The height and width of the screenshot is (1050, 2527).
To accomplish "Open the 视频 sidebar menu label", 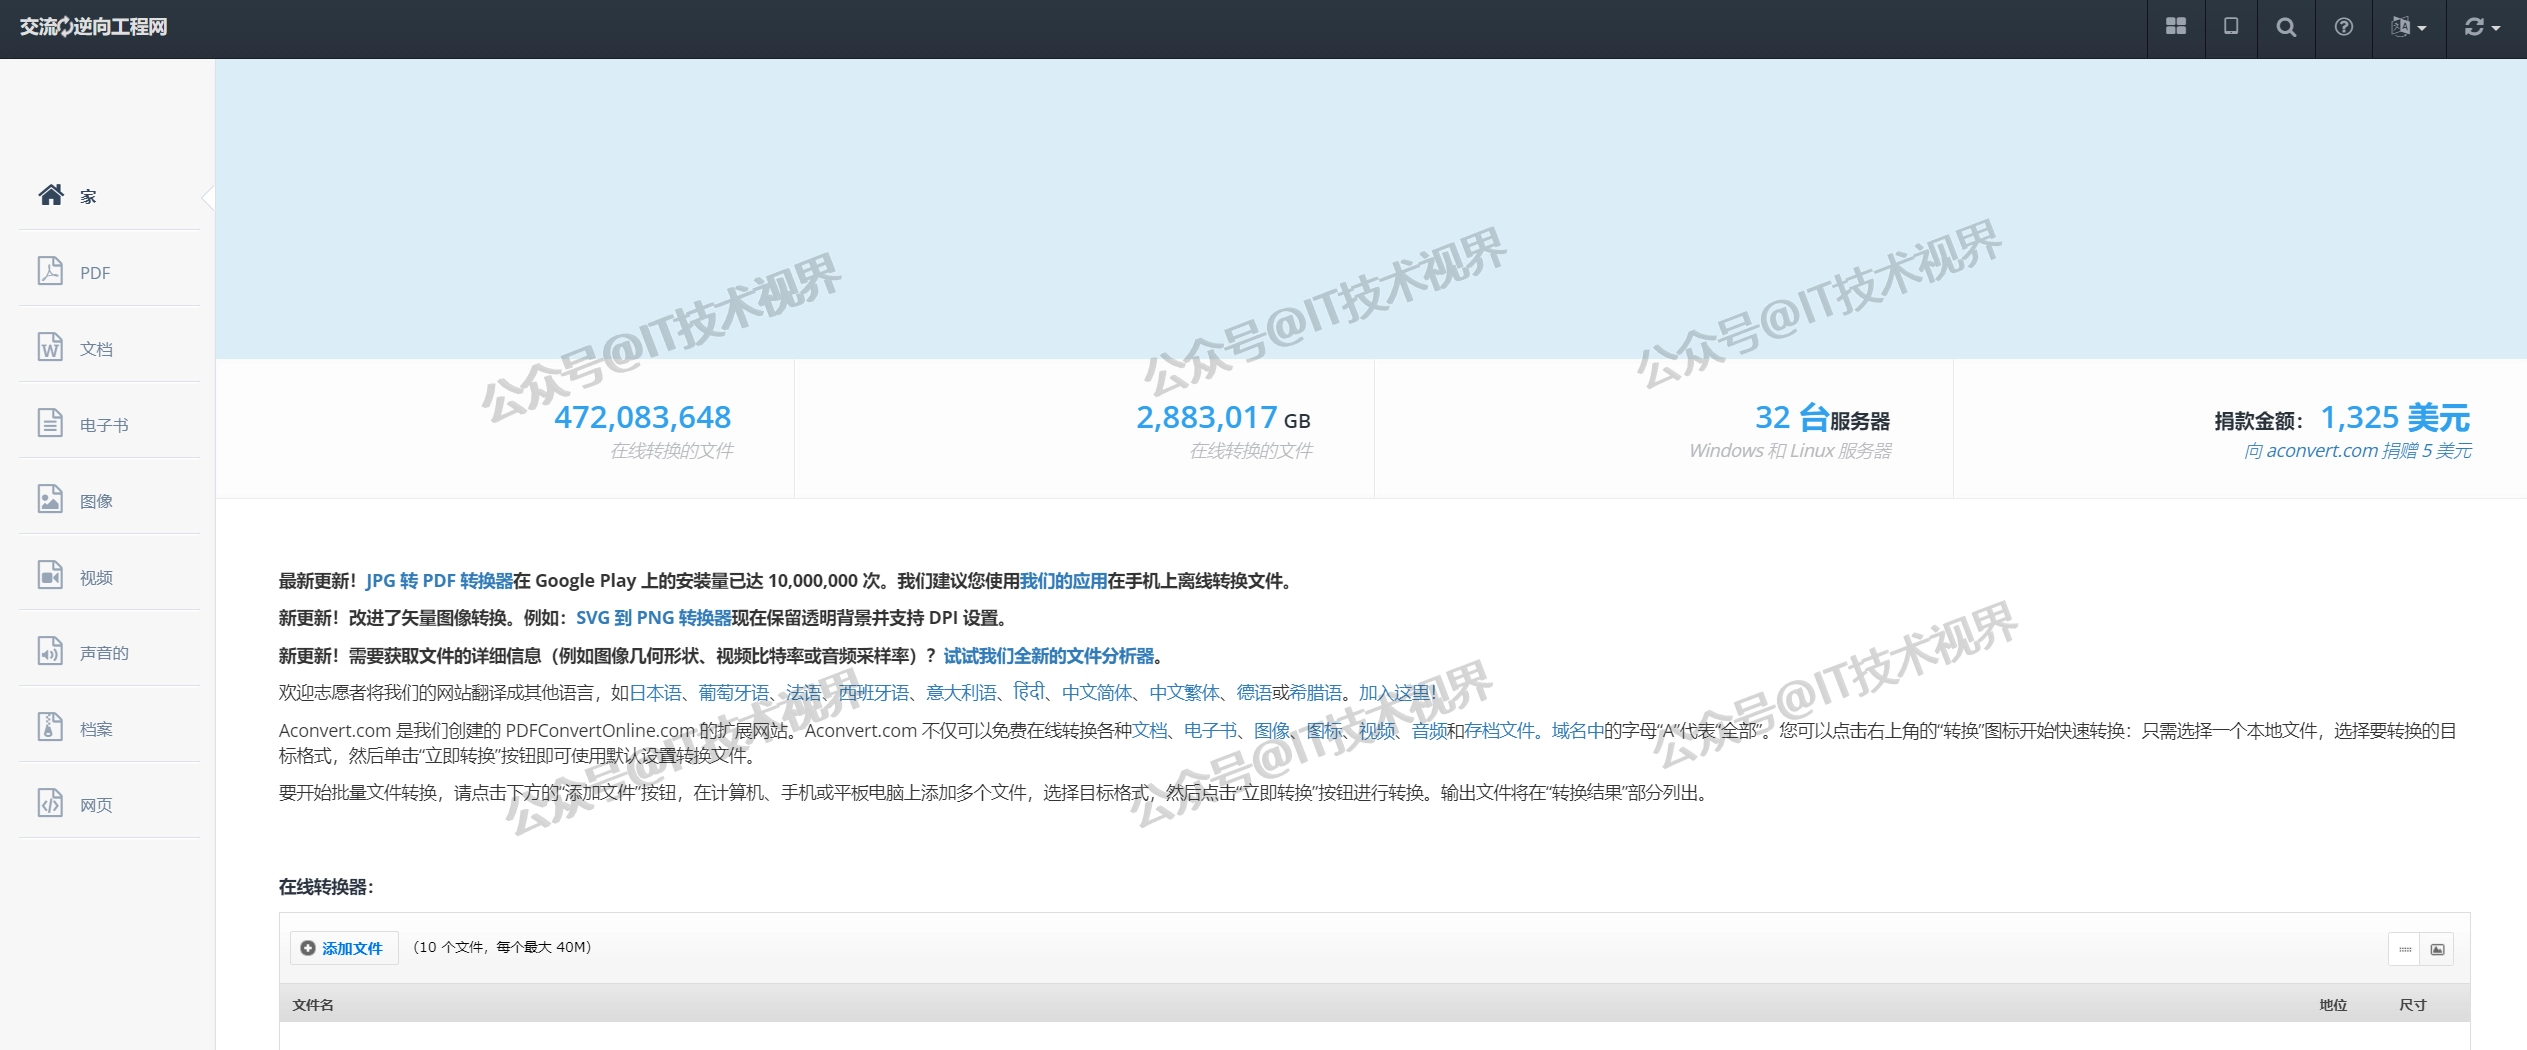I will pos(96,578).
